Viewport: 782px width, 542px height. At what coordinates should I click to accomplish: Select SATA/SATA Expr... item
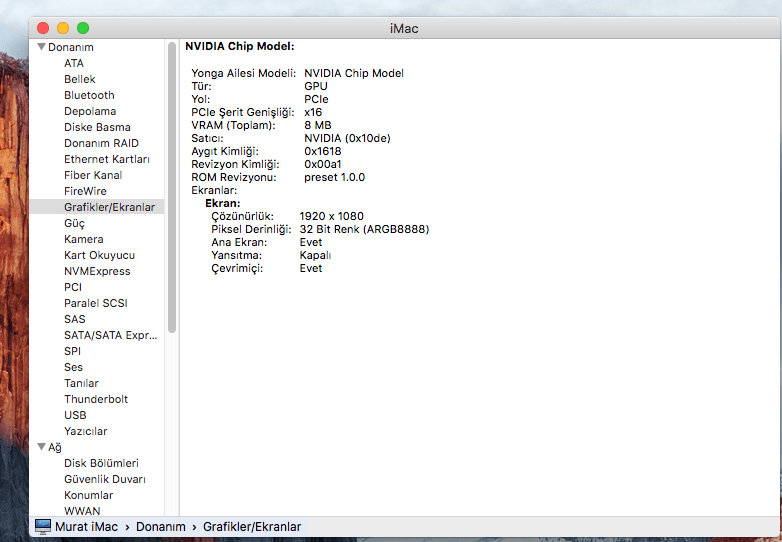click(110, 335)
